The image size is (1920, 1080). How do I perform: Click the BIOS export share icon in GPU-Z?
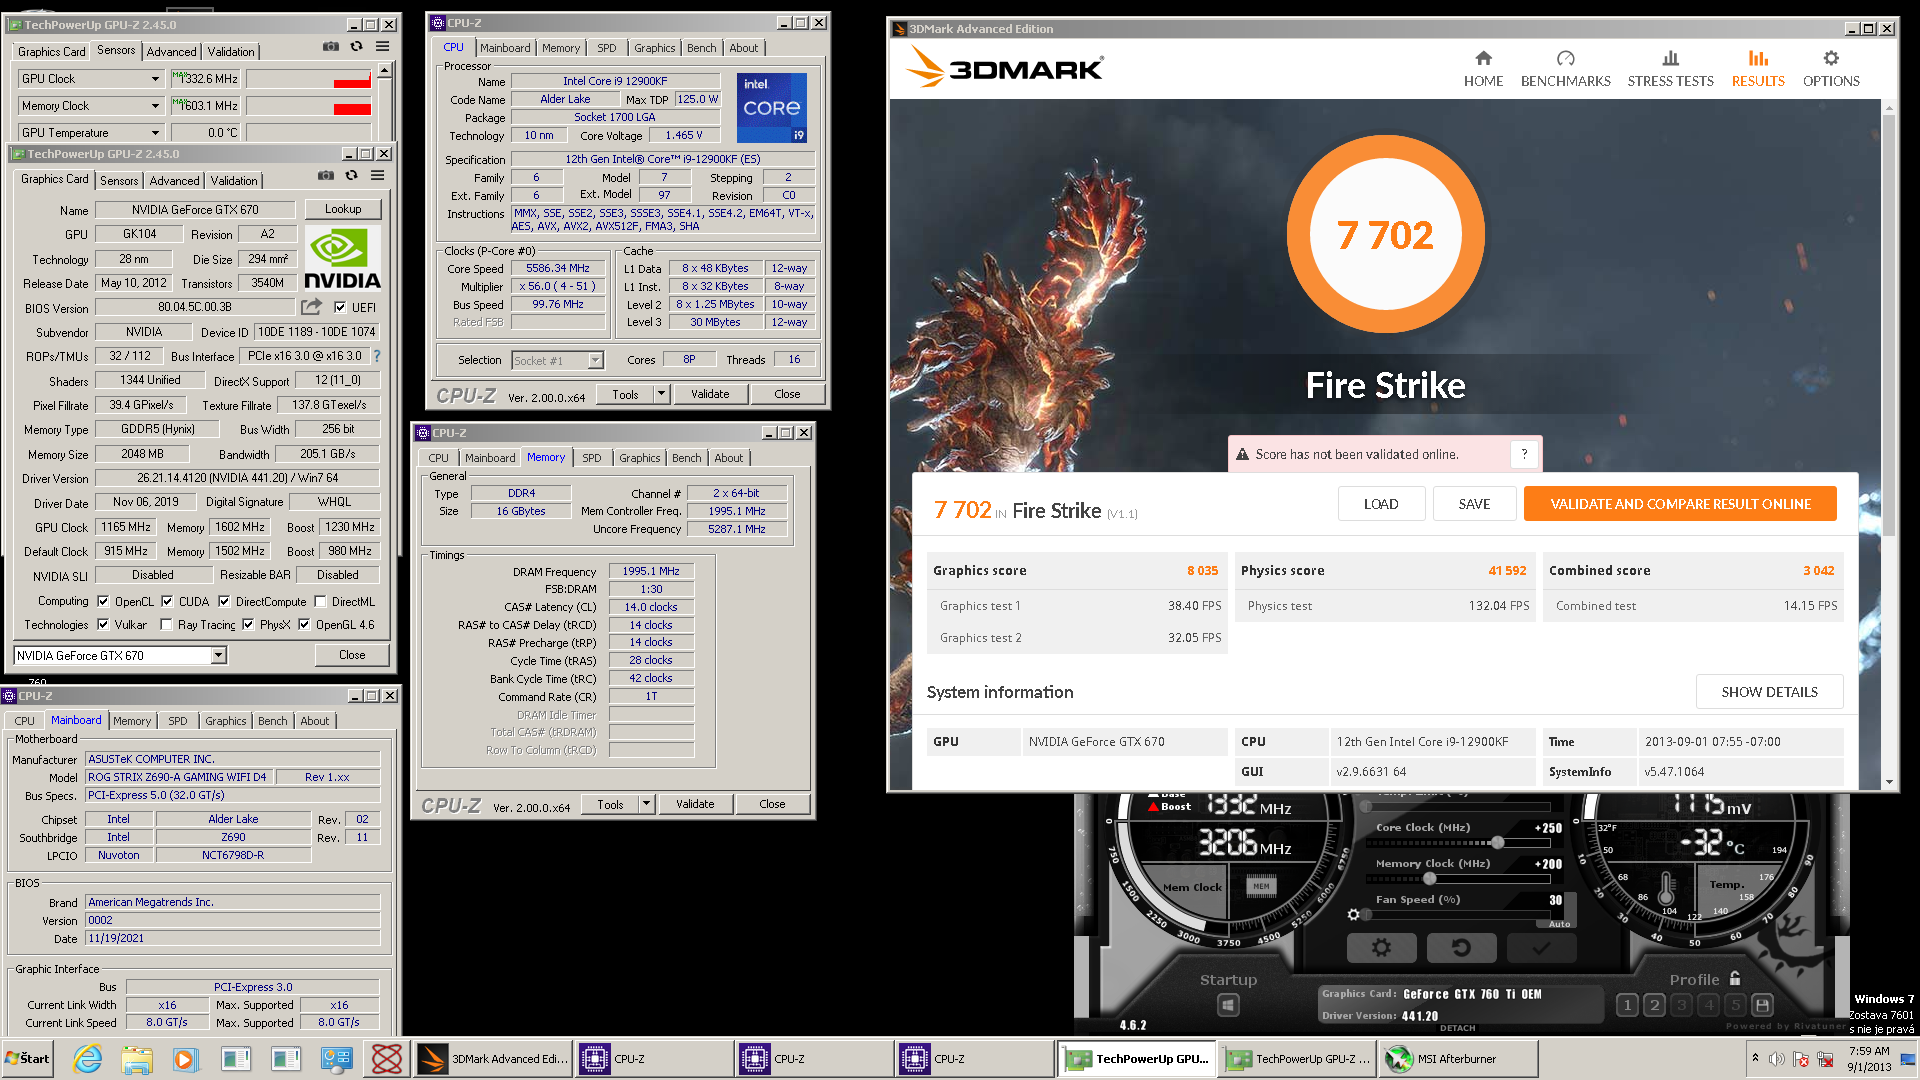pyautogui.click(x=312, y=307)
